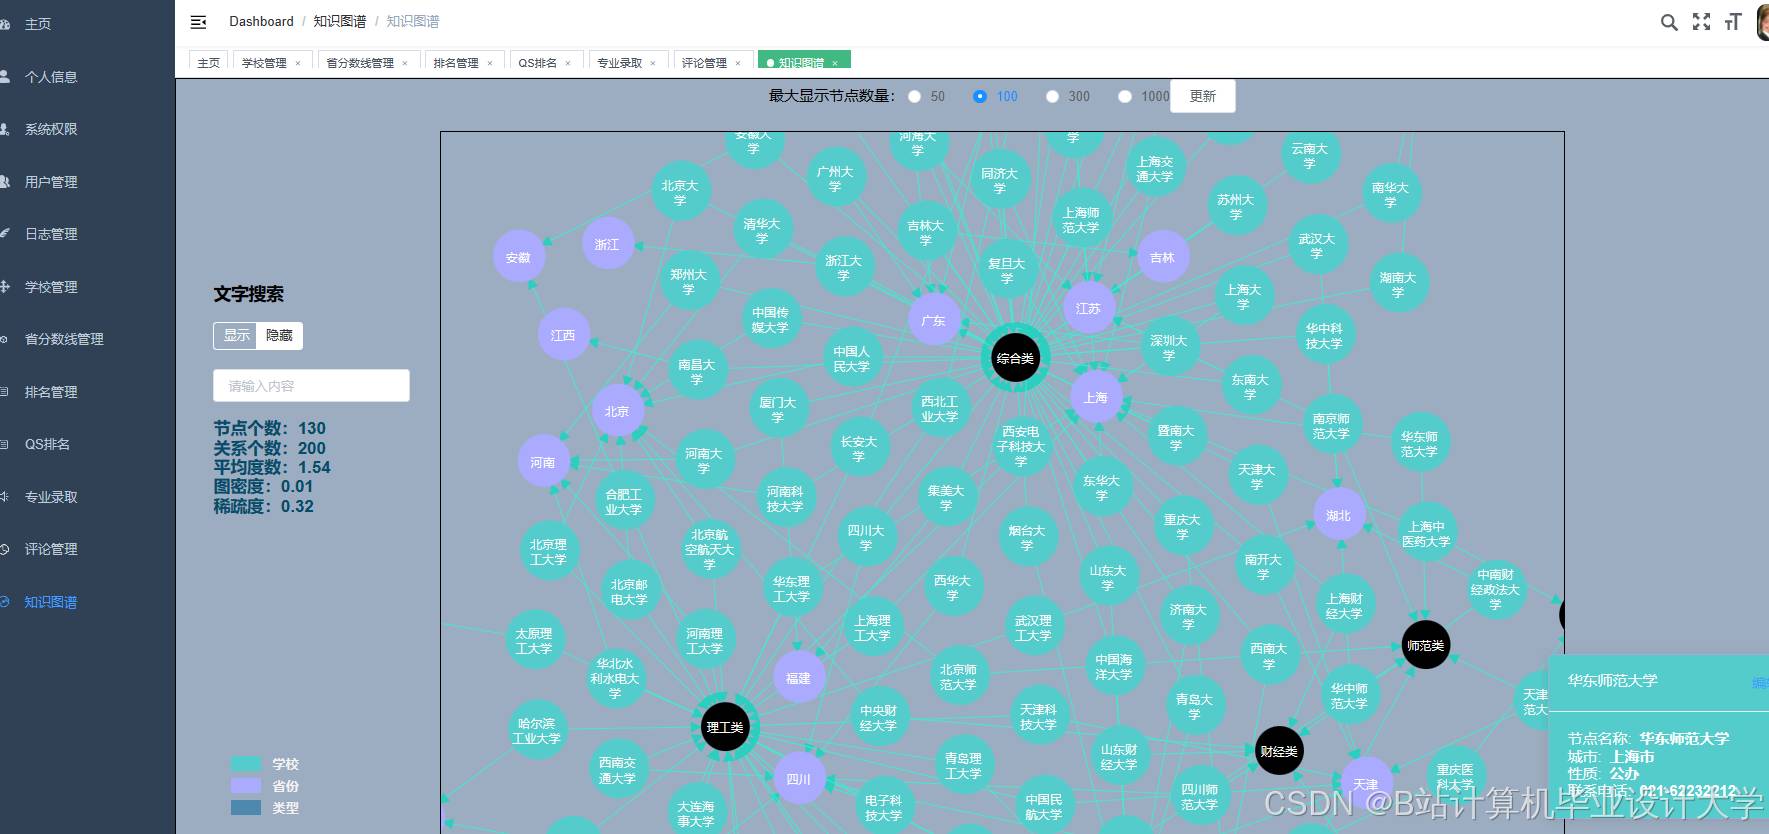The image size is (1769, 834).
Task: Focus the 请输入内容 search field
Action: 311,386
